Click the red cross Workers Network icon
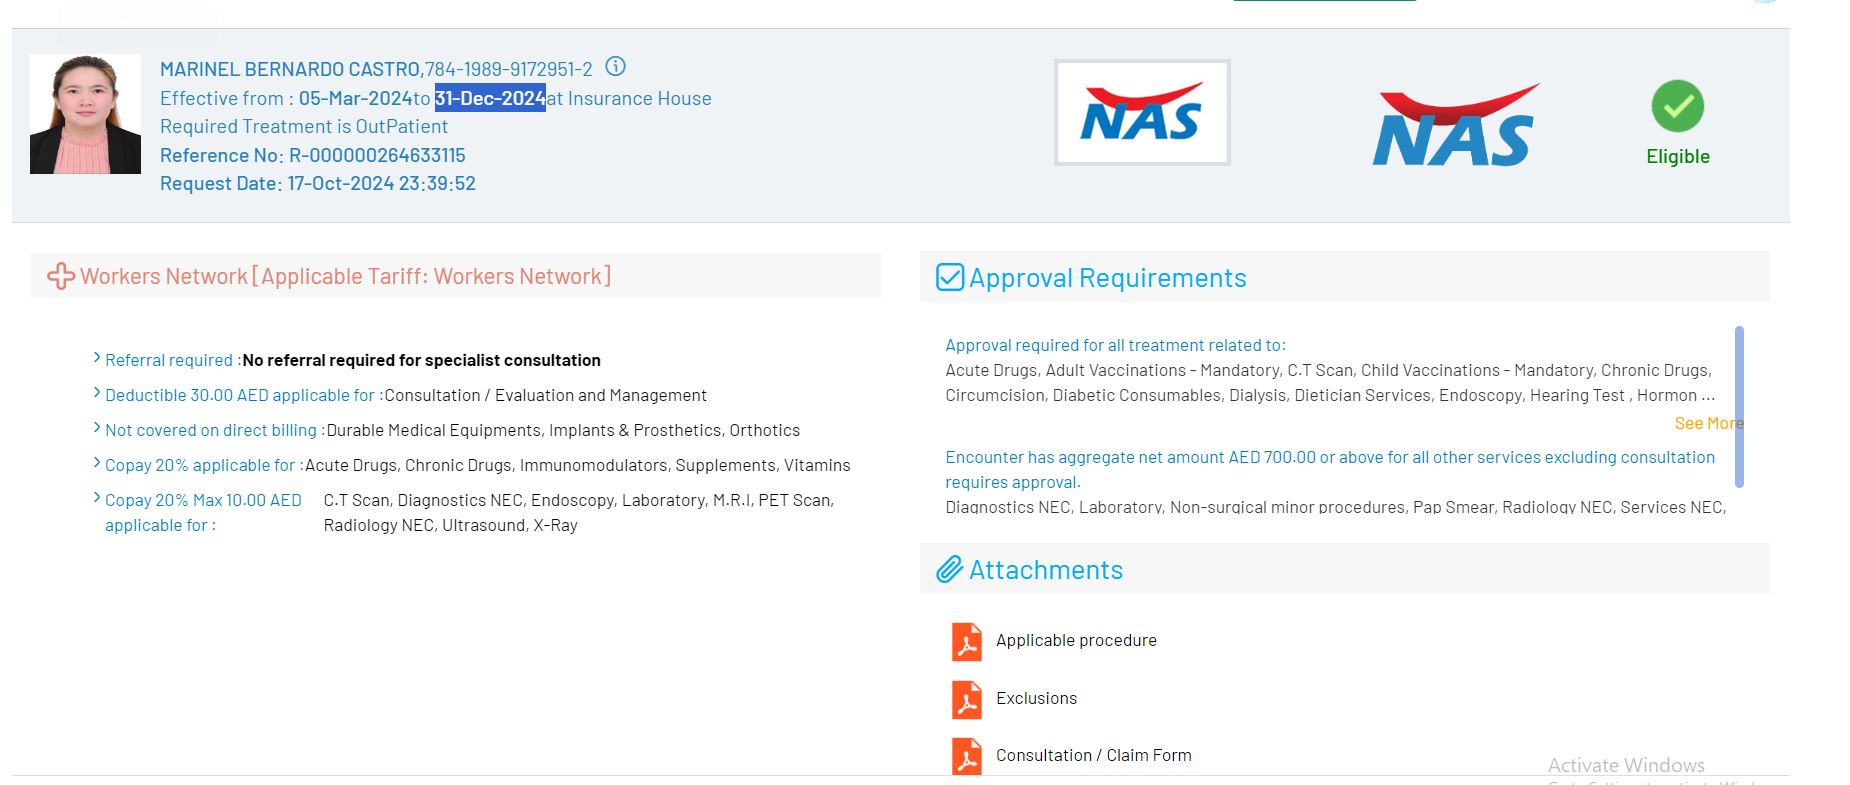Image resolution: width=1850 pixels, height=785 pixels. pos(61,277)
